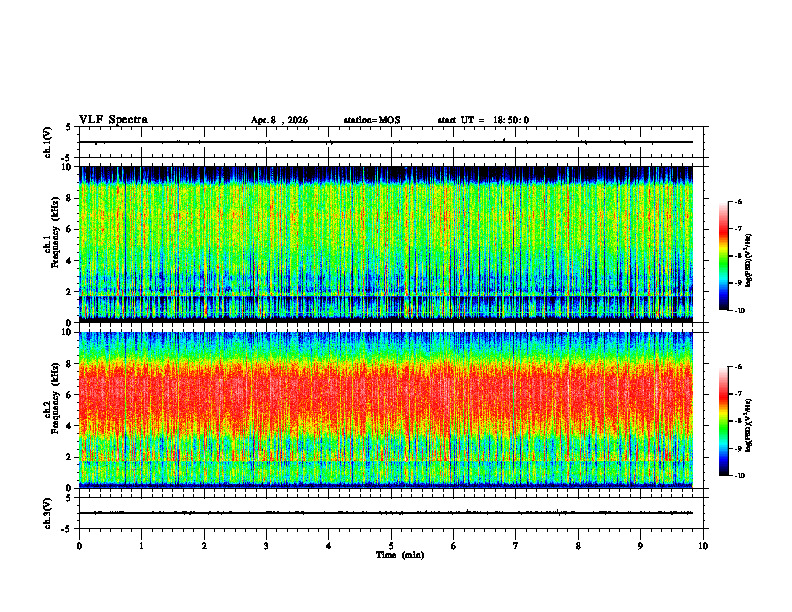Click time axis tick label "5"

[391, 546]
